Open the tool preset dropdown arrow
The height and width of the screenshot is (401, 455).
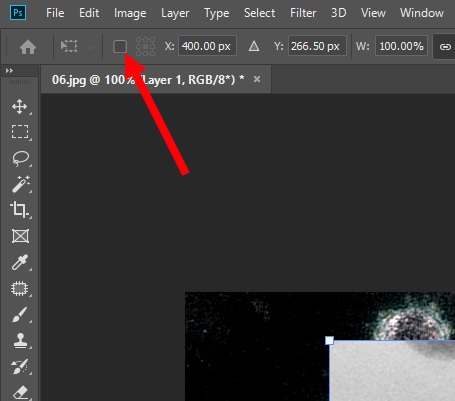(90, 47)
